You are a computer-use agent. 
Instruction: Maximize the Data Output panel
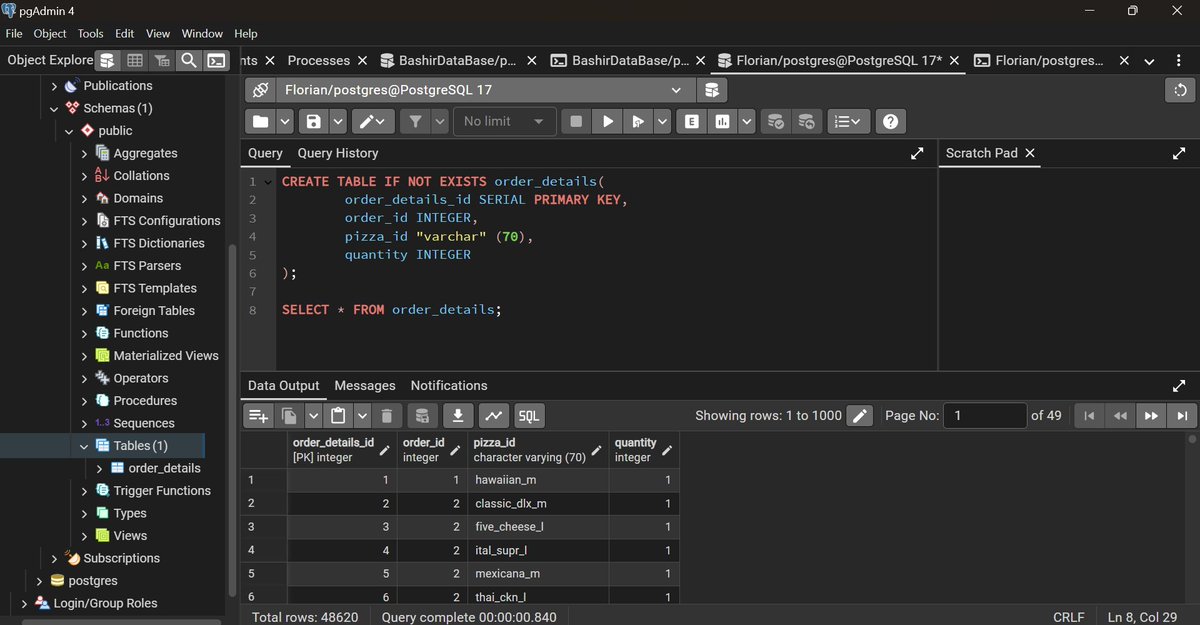[1178, 385]
